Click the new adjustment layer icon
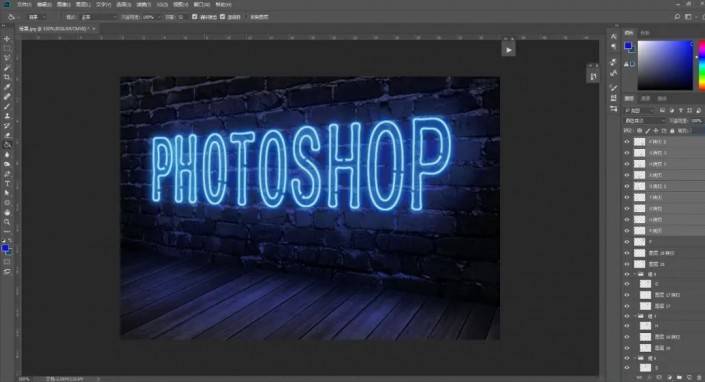This screenshot has height=382, width=705. click(x=669, y=378)
